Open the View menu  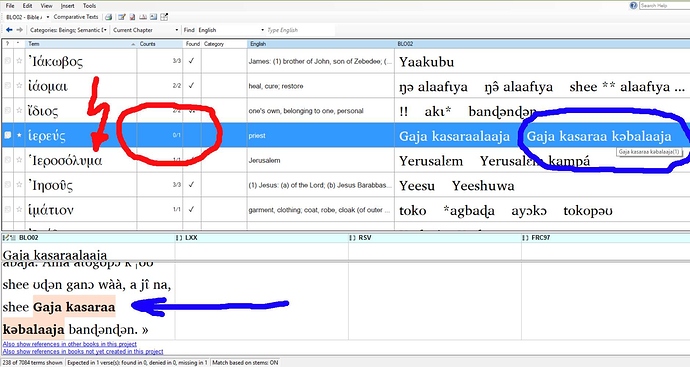46,6
